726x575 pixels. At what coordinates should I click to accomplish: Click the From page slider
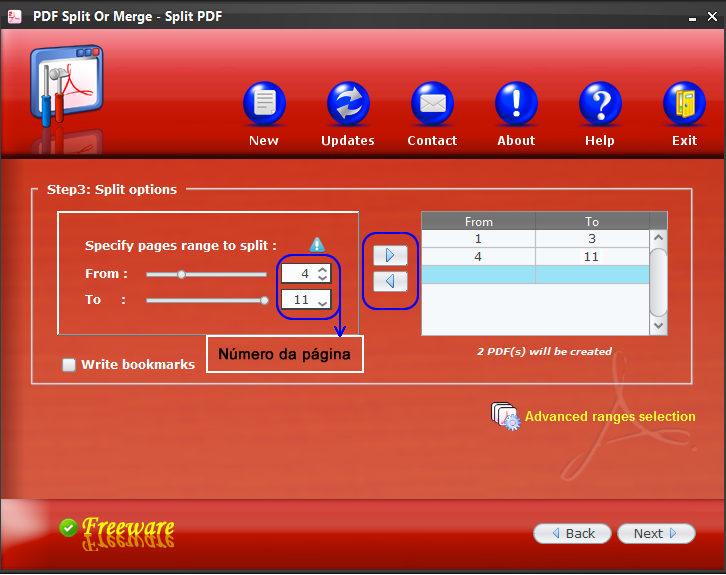(205, 273)
